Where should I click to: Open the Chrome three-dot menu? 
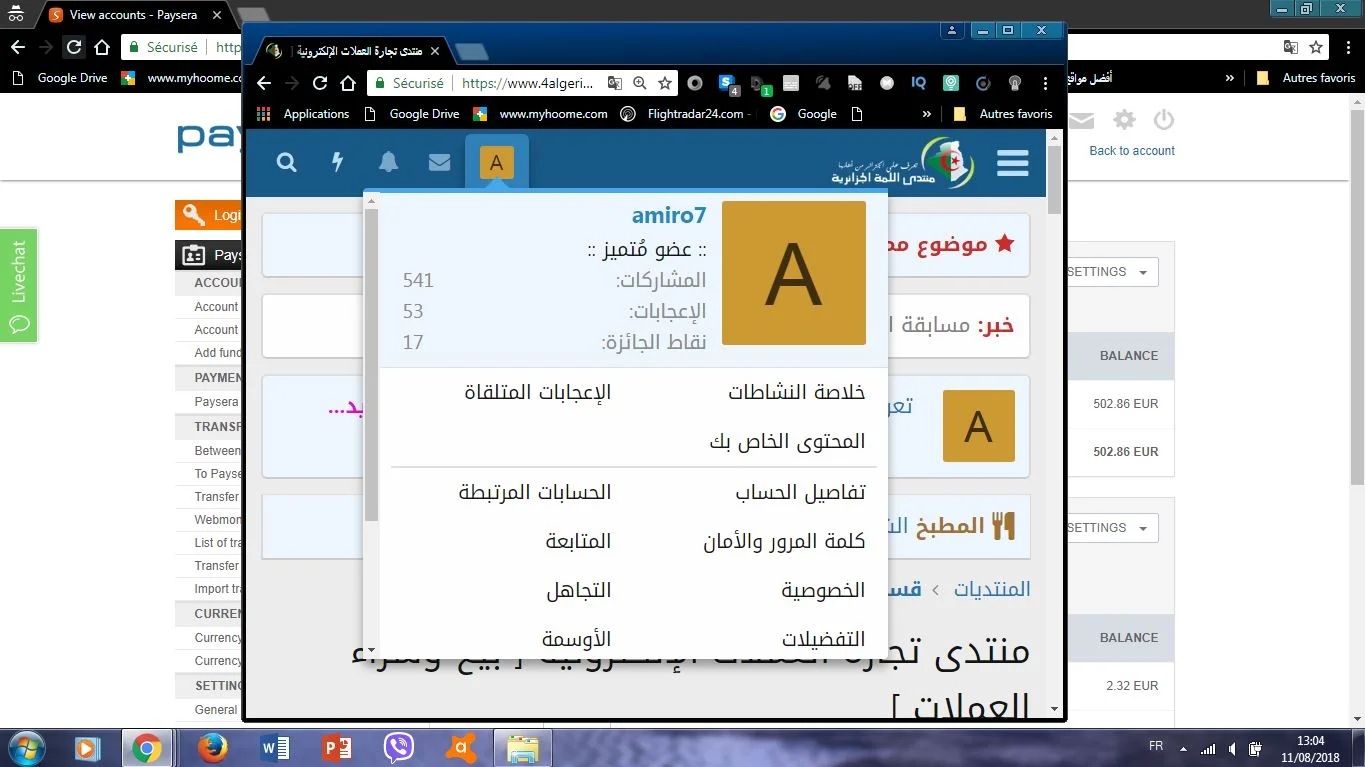[1046, 83]
